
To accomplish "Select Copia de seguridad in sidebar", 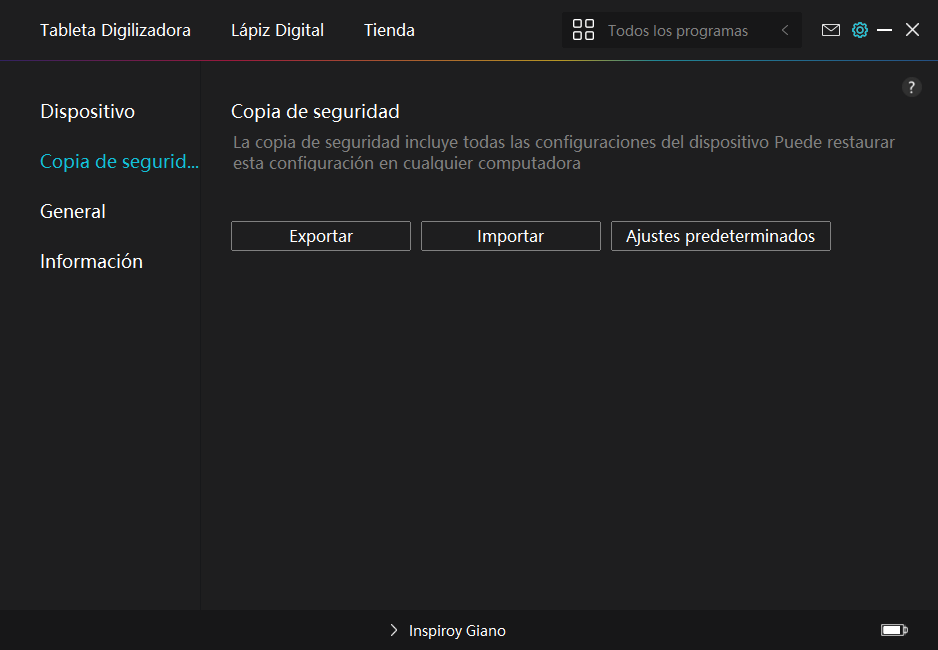I will 118,161.
